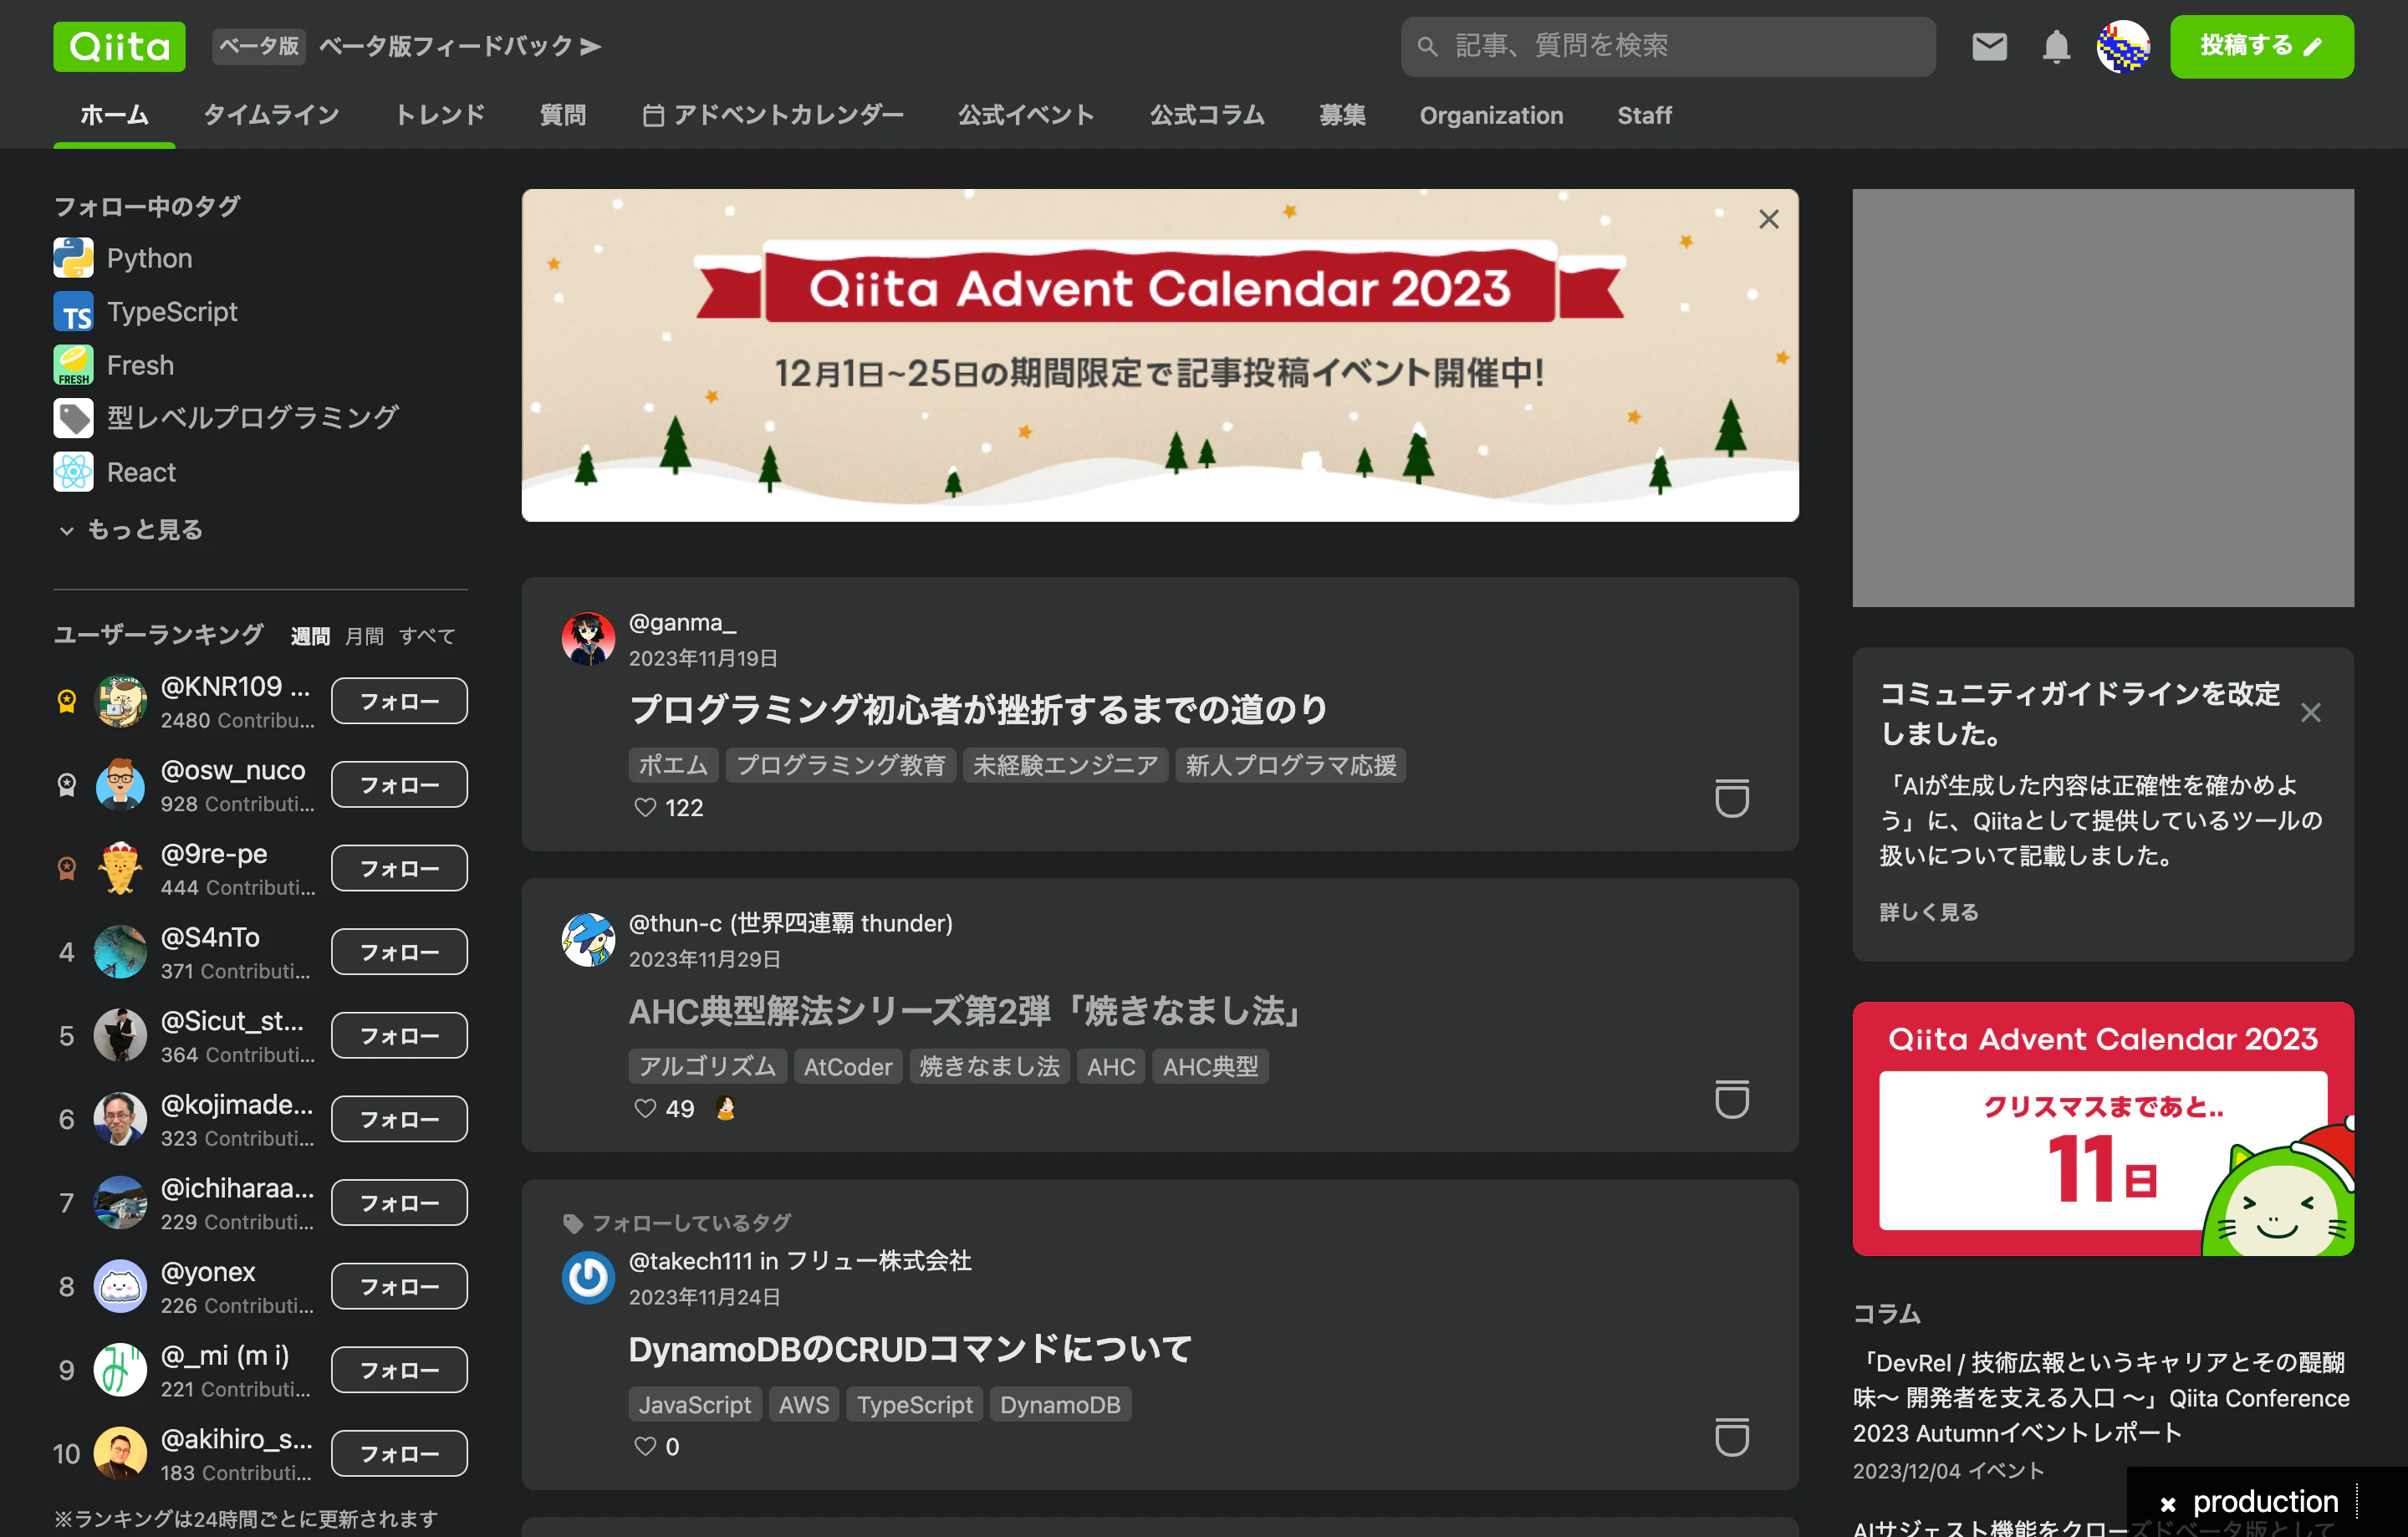Click the Qiita logo
The image size is (2408, 1537).
pos(119,46)
